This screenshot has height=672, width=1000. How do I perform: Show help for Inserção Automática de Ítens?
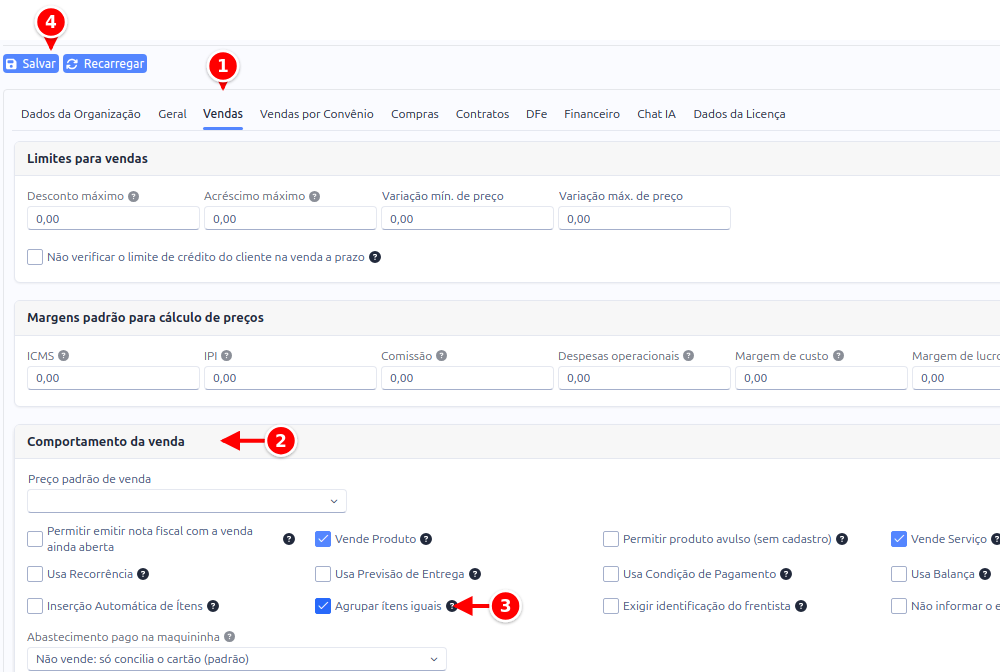tap(213, 606)
